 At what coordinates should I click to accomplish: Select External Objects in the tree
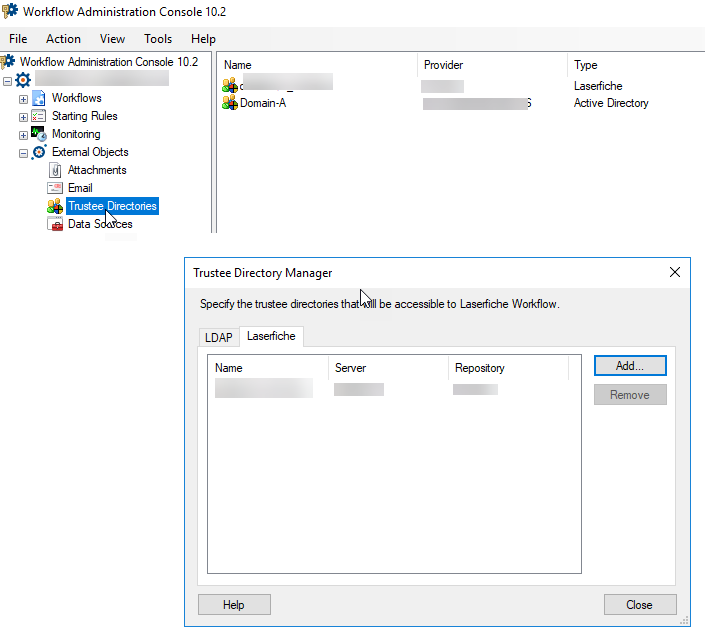point(90,152)
